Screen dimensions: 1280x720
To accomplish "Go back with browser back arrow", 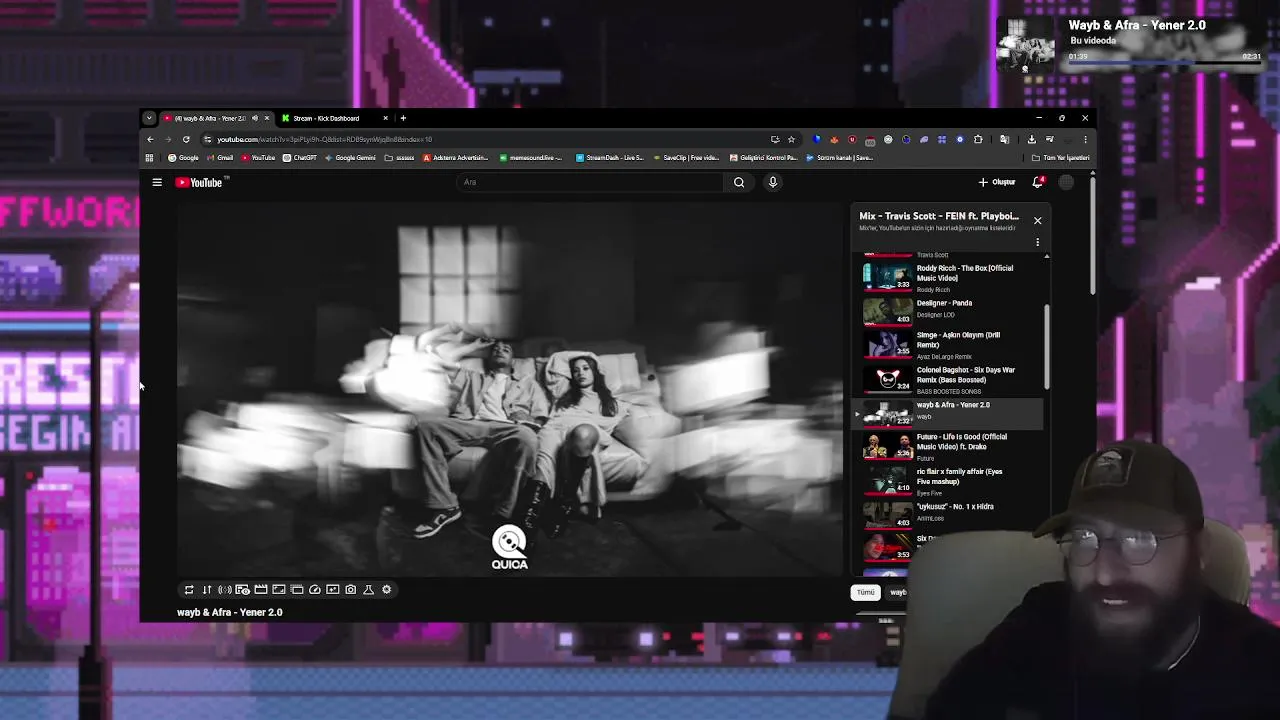I will pos(150,139).
